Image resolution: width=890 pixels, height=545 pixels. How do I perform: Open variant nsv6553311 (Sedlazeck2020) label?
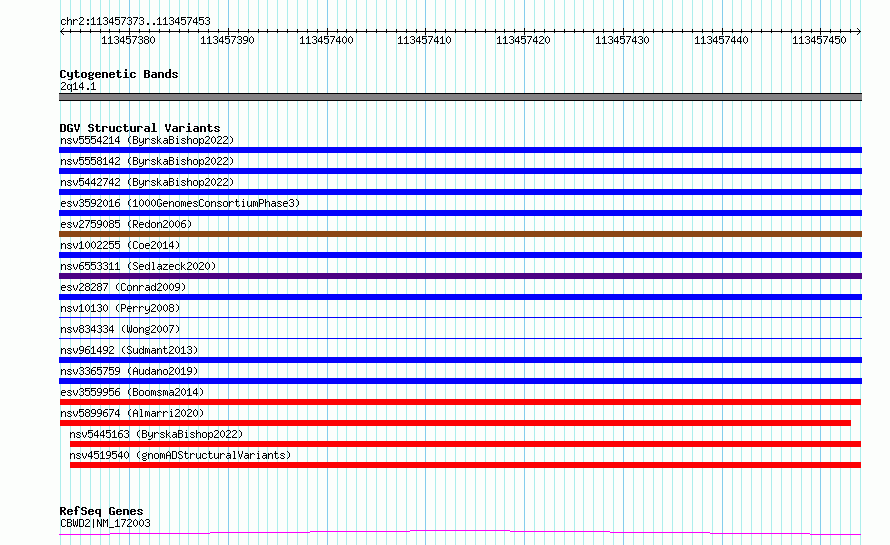[138, 266]
